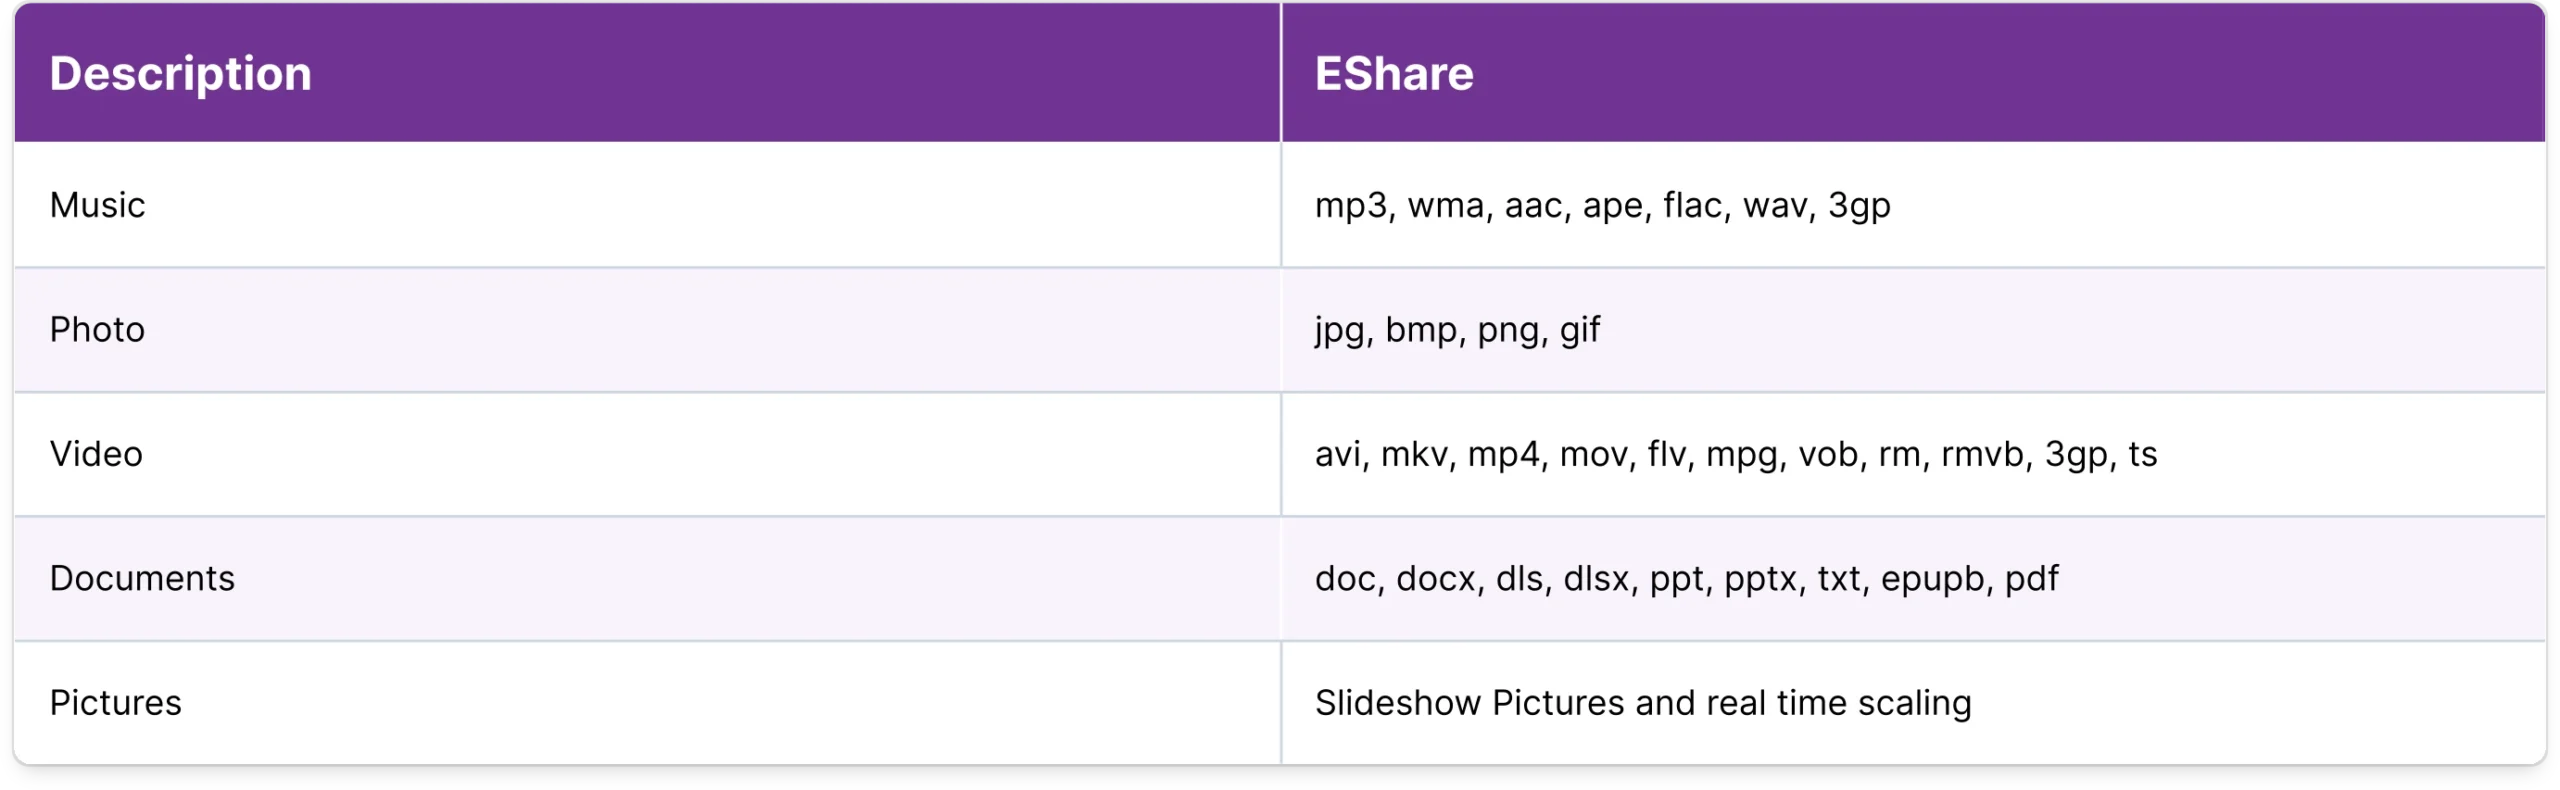Select the Photo row label

pyautogui.click(x=98, y=330)
